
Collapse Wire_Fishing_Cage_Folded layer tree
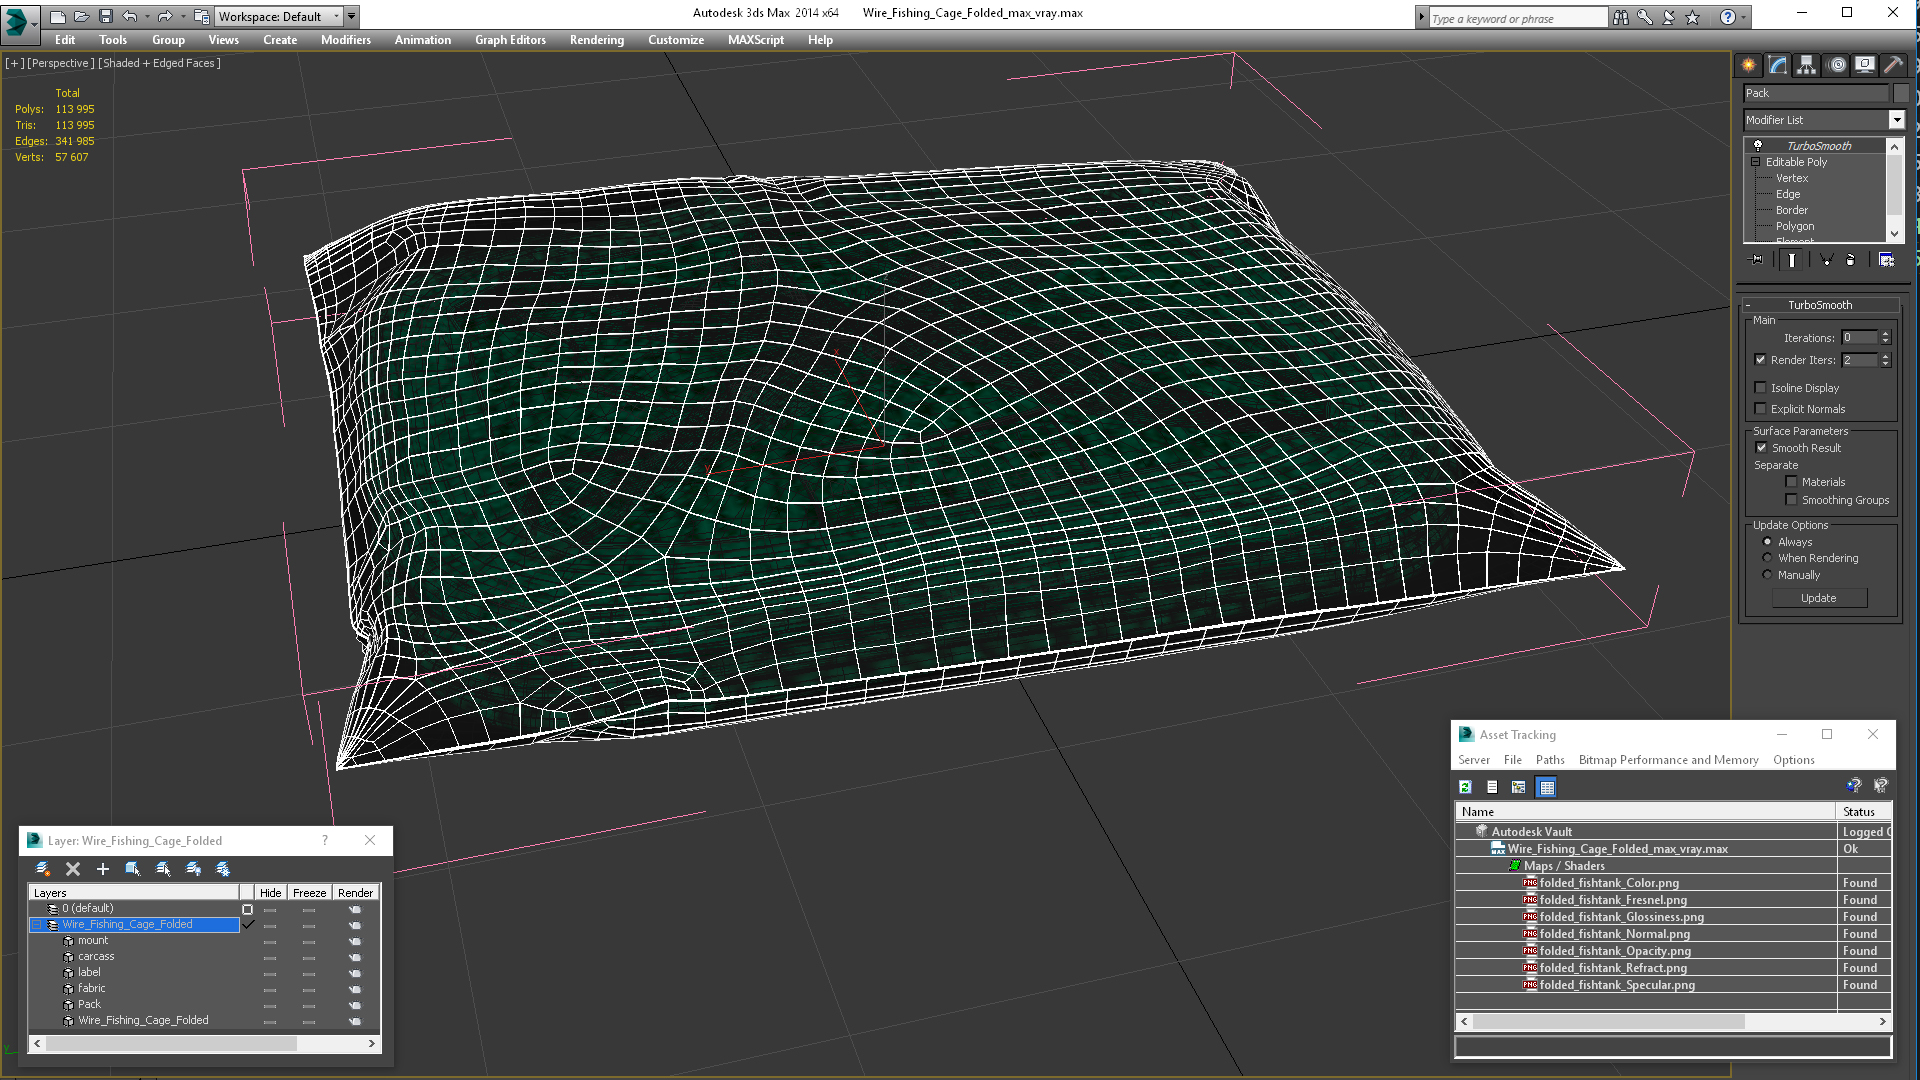(x=37, y=925)
